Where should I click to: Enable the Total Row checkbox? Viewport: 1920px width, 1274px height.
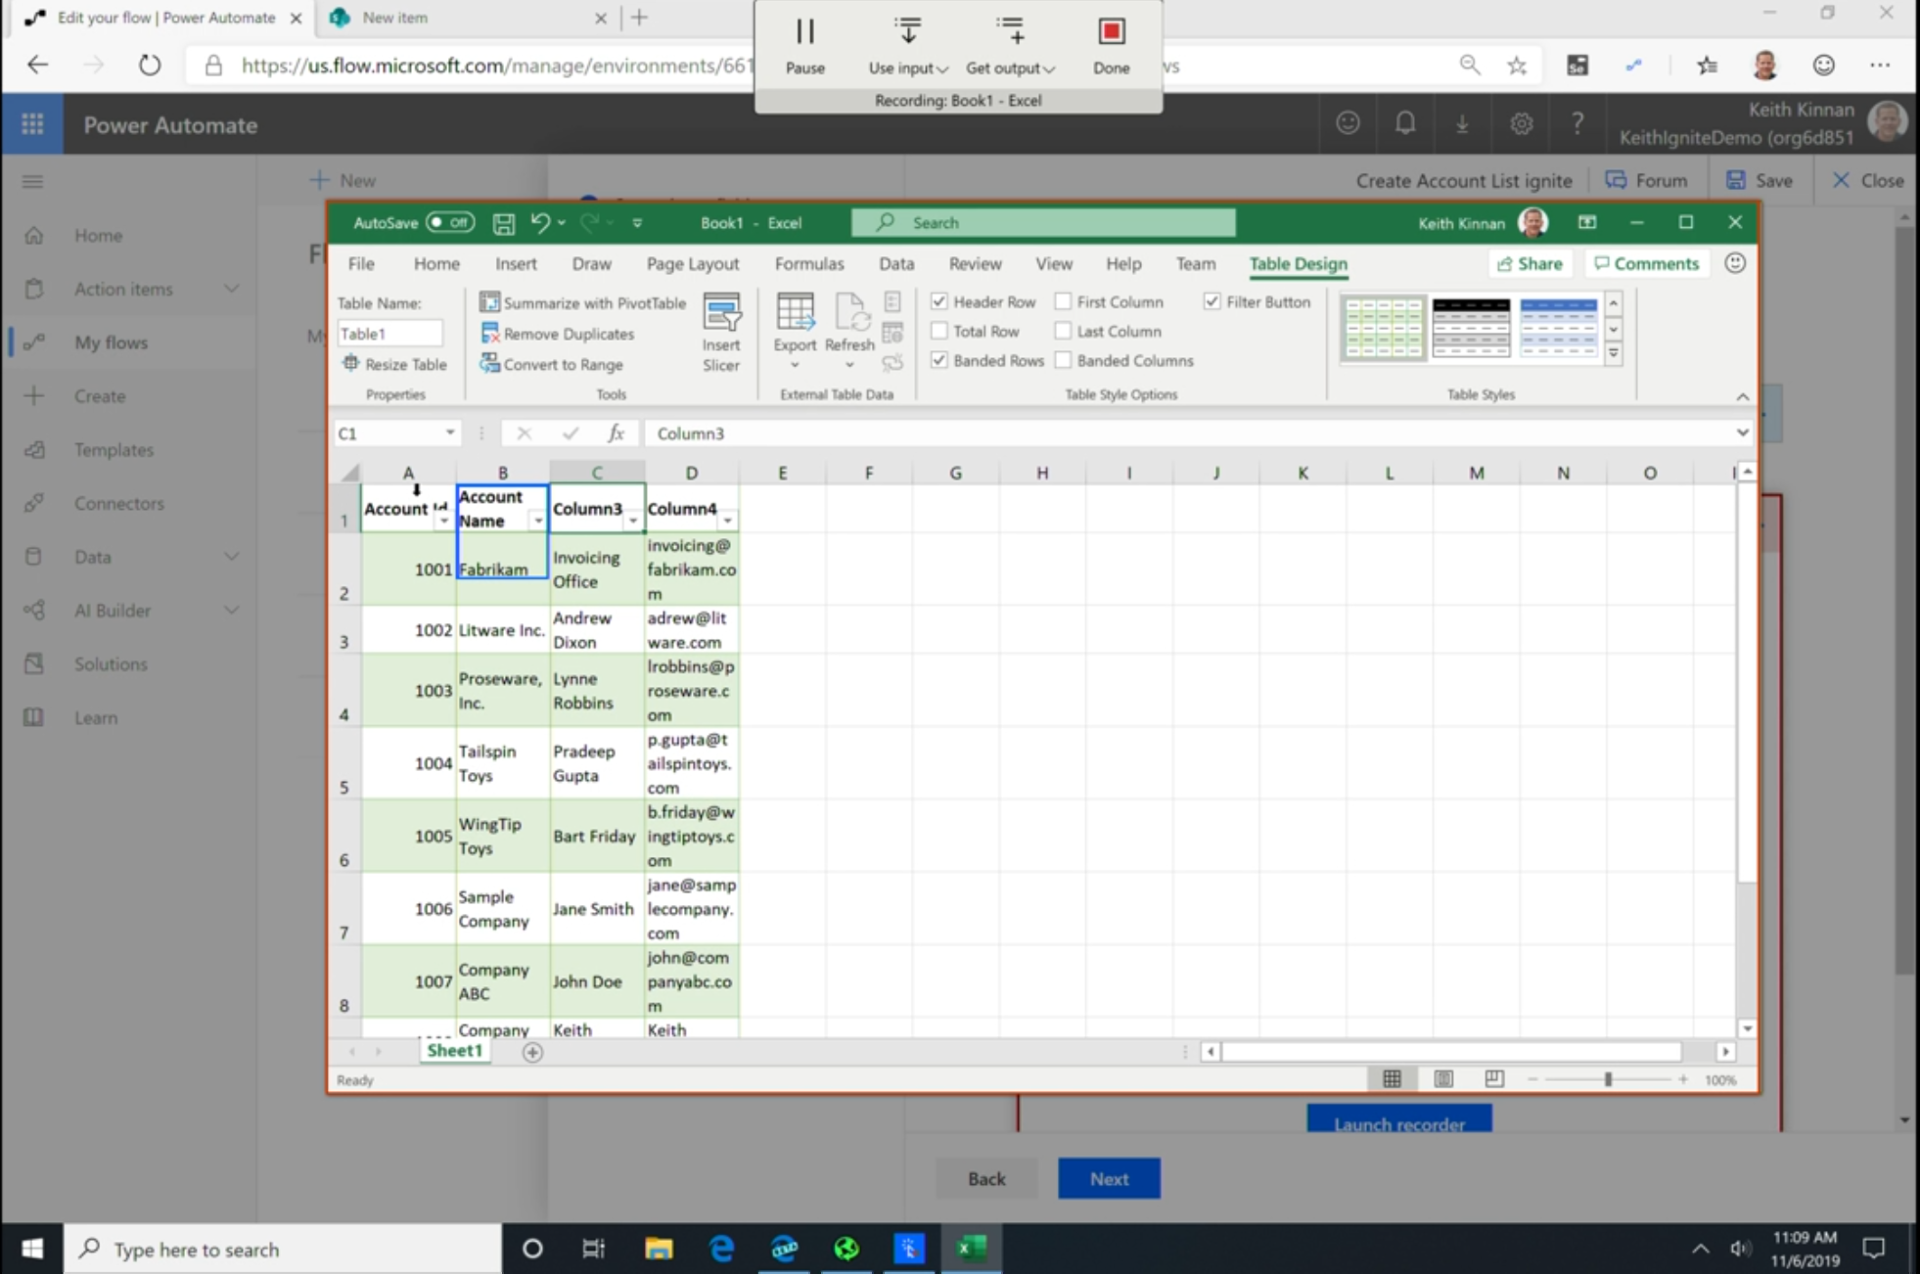[939, 331]
